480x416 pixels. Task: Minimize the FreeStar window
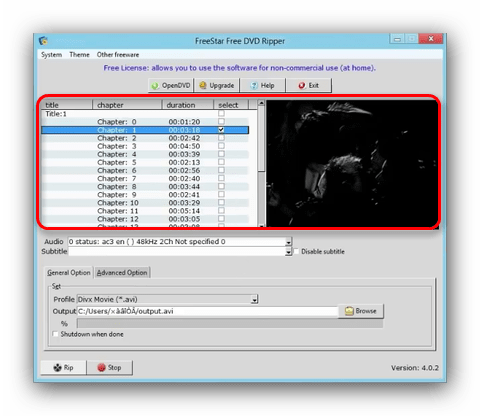pos(397,39)
